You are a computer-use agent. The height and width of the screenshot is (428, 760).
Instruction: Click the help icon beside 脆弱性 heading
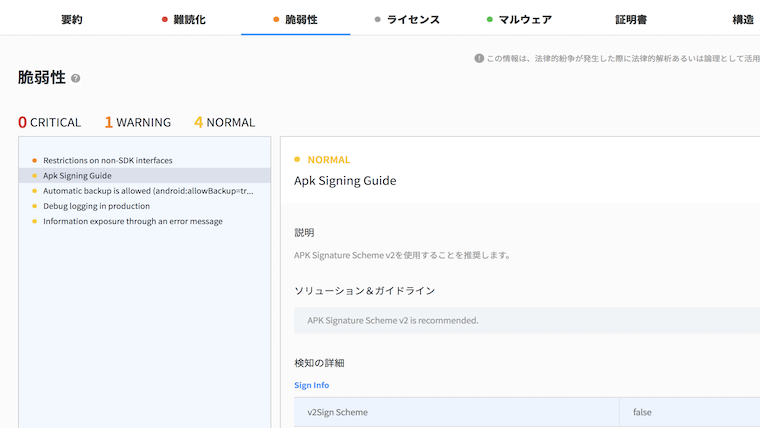[x=76, y=78]
